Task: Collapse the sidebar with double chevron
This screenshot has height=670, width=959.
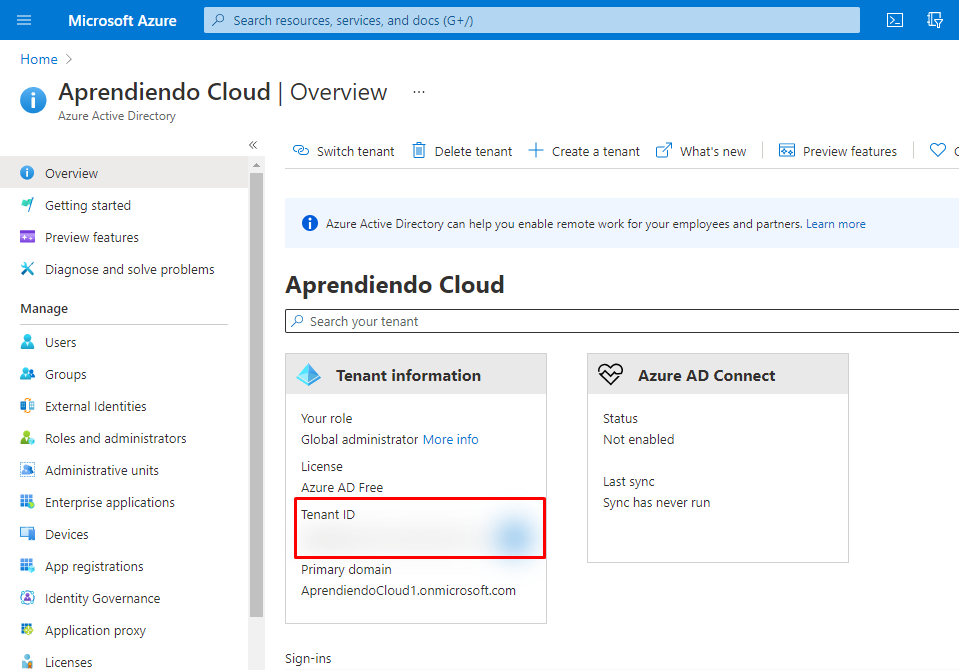Action: click(253, 145)
